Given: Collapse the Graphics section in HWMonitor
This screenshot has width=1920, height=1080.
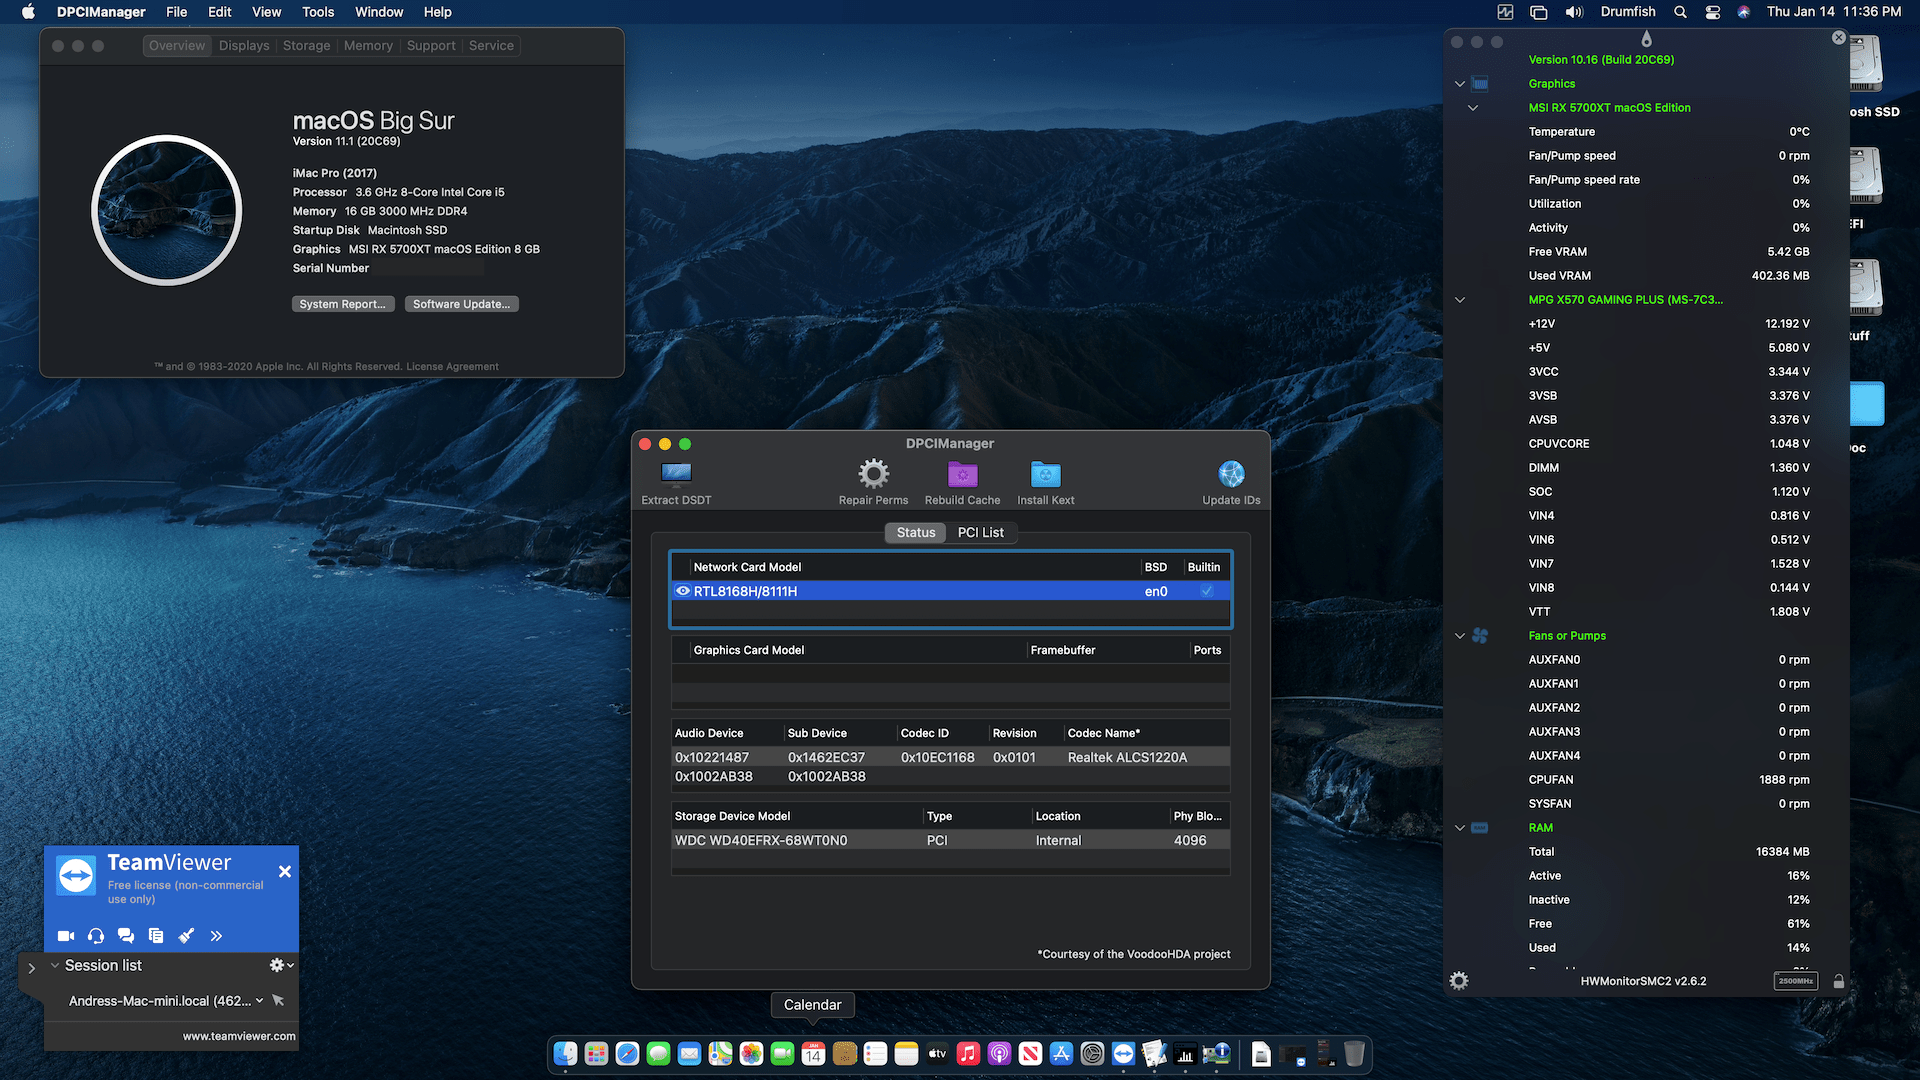Looking at the screenshot, I should point(1460,84).
